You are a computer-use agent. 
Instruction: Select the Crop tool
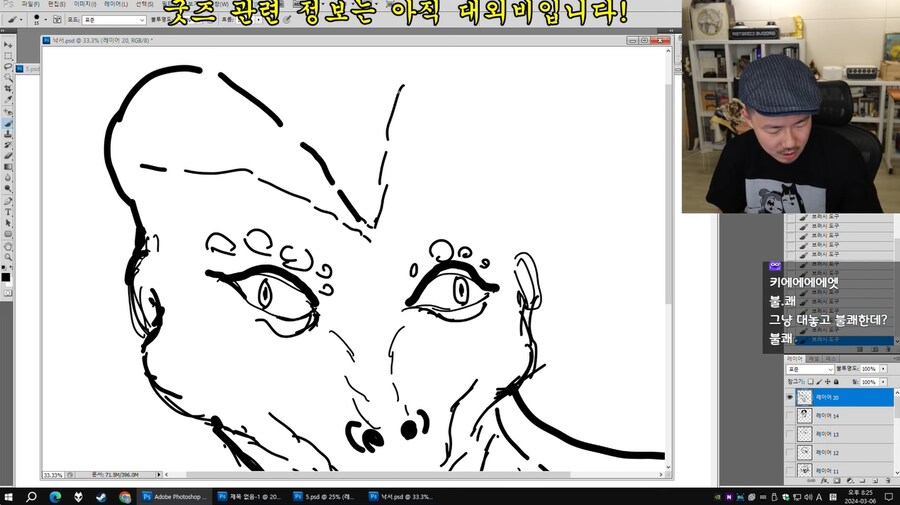(8, 88)
